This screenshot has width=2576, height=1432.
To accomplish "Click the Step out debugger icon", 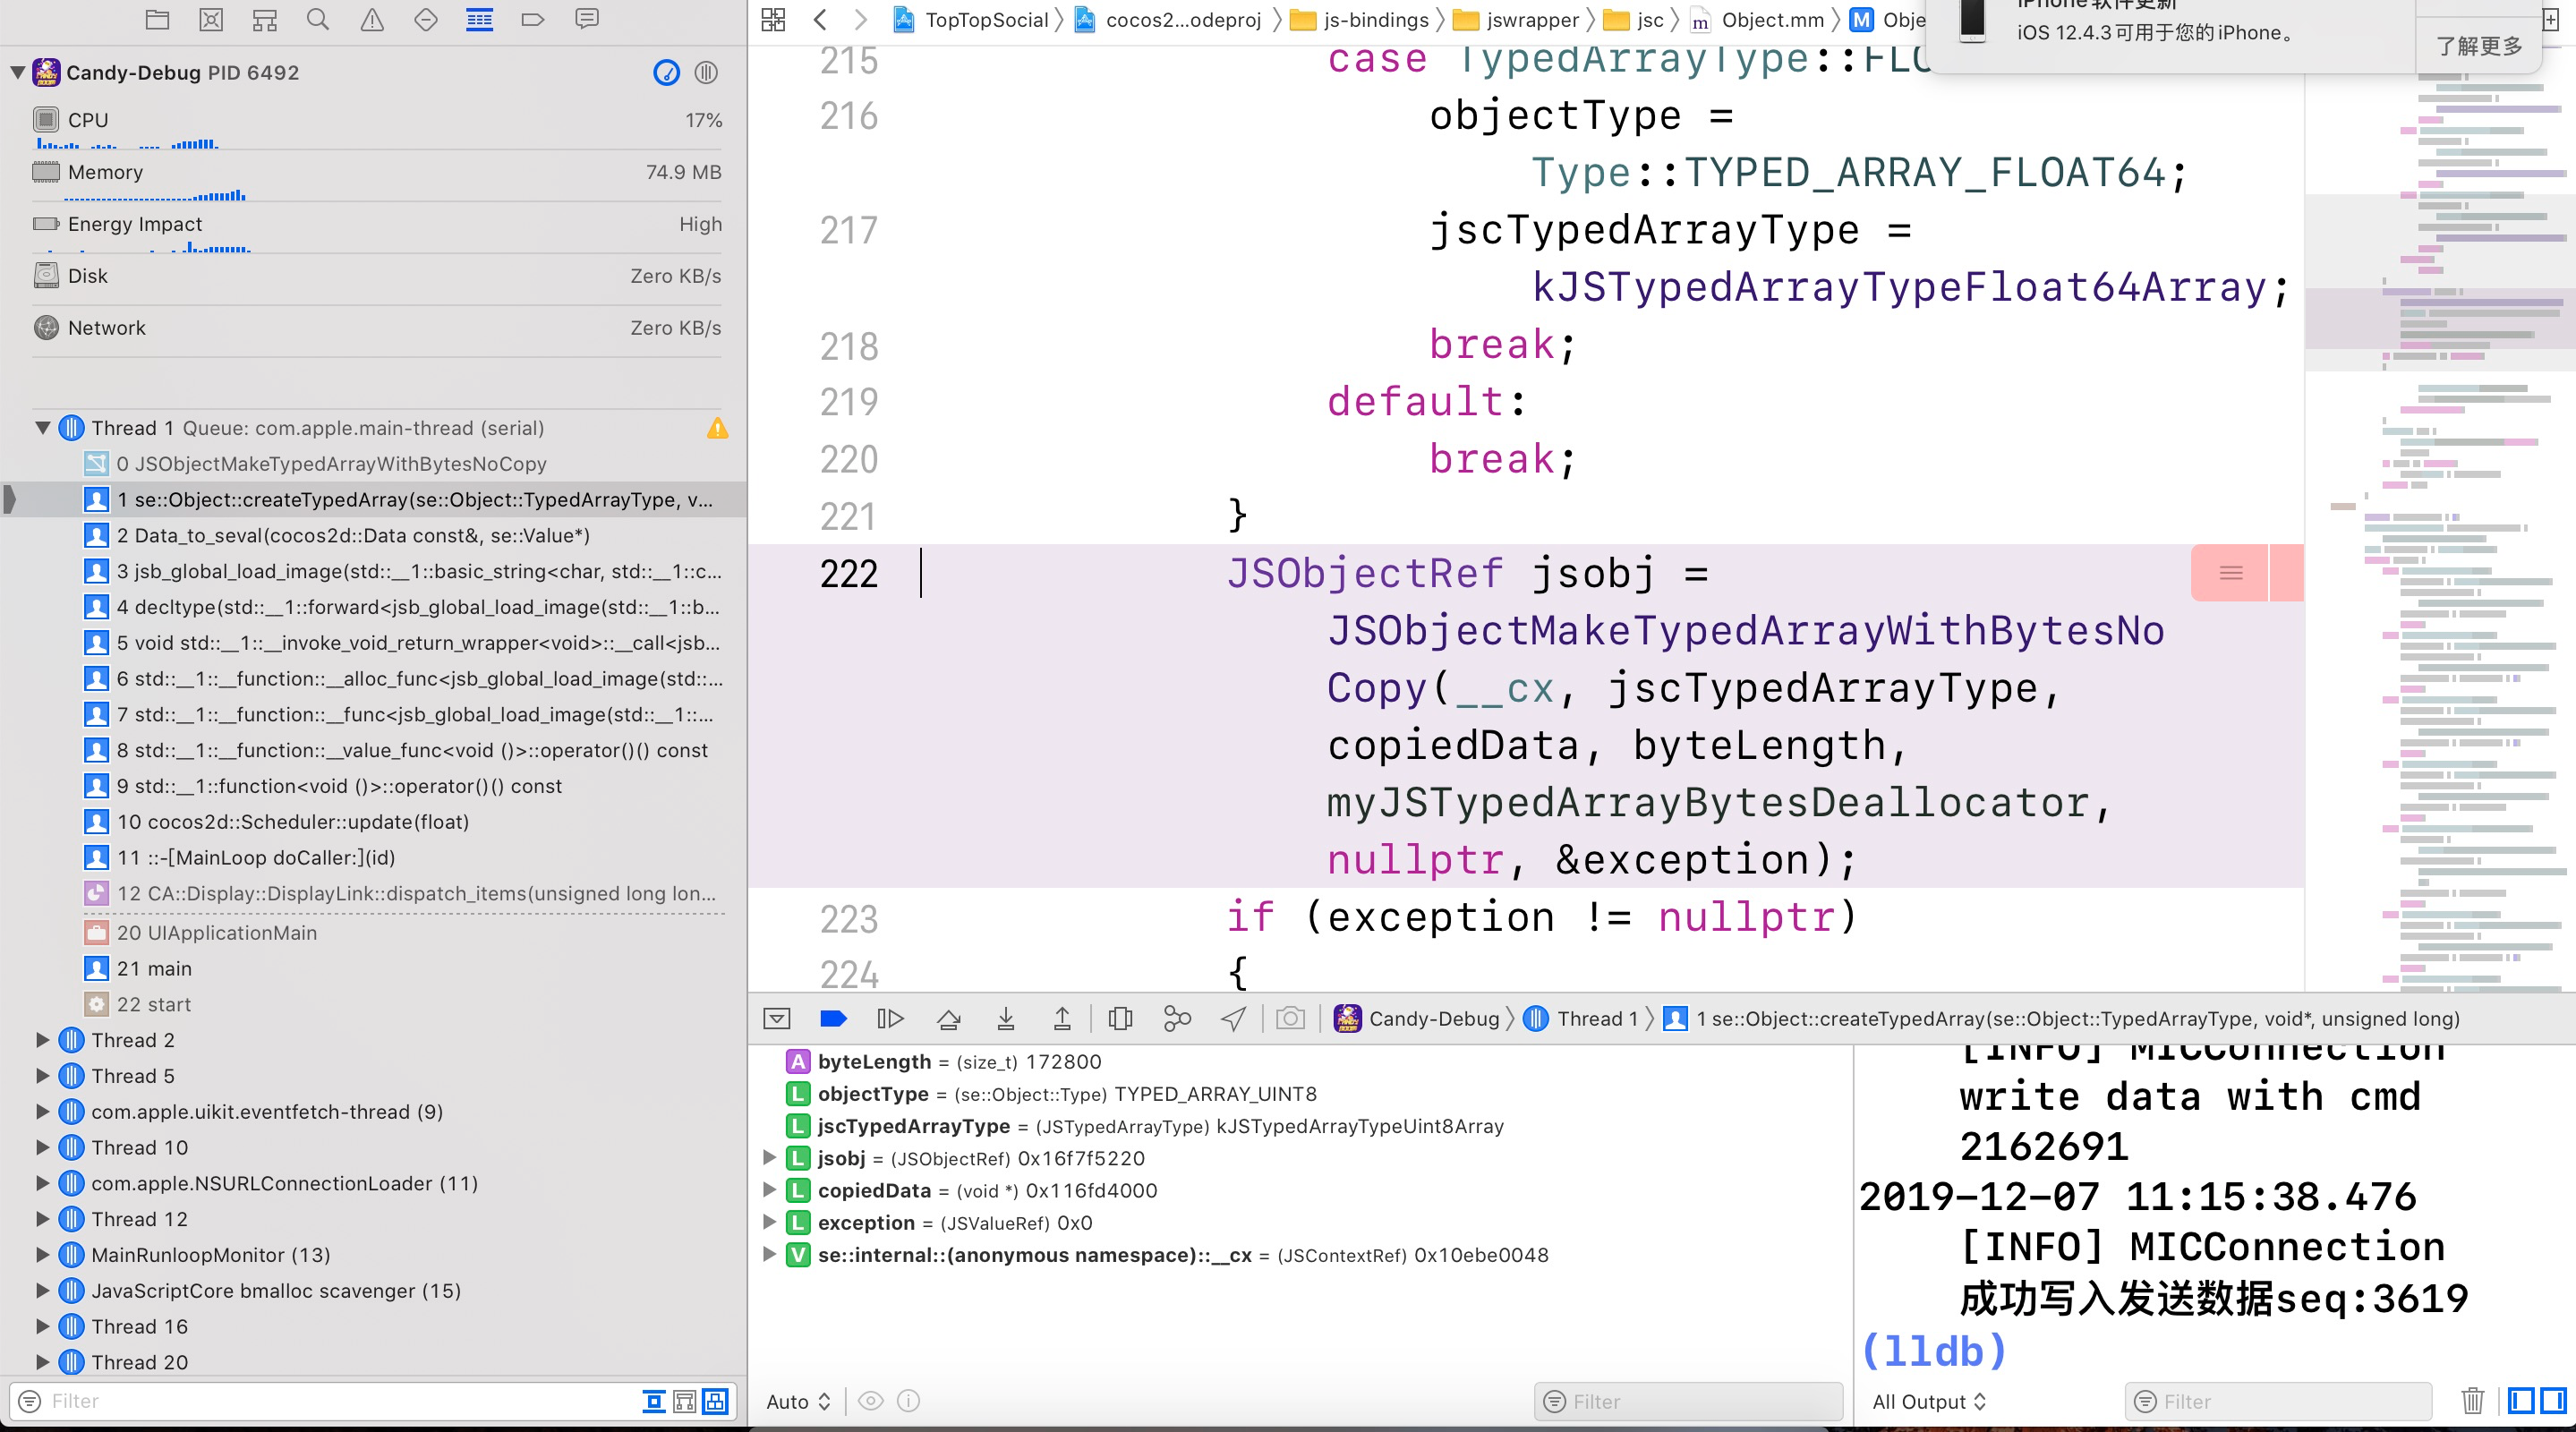I will [1062, 1019].
